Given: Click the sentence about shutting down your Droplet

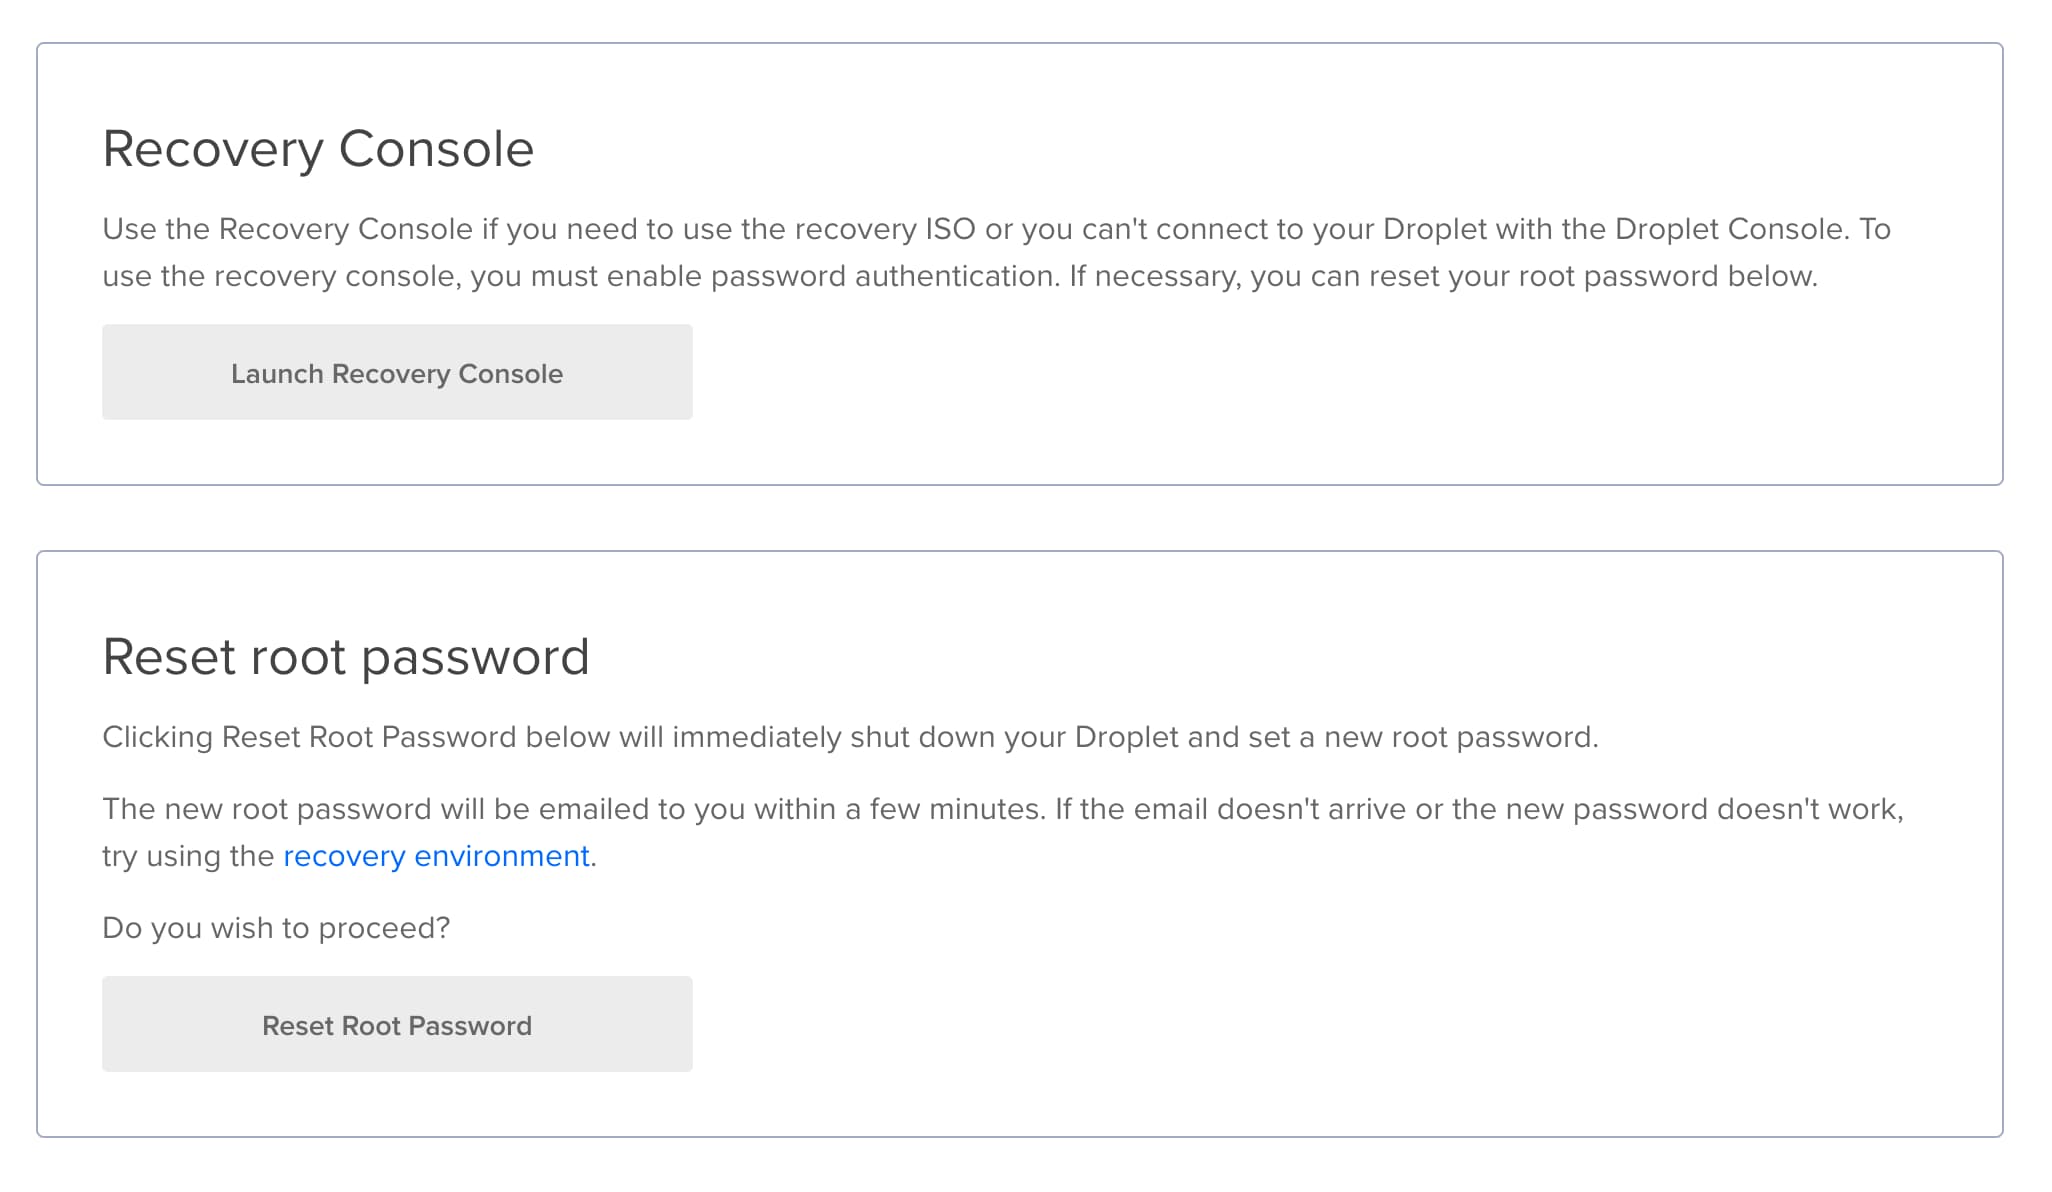Looking at the screenshot, I should pyautogui.click(x=850, y=737).
